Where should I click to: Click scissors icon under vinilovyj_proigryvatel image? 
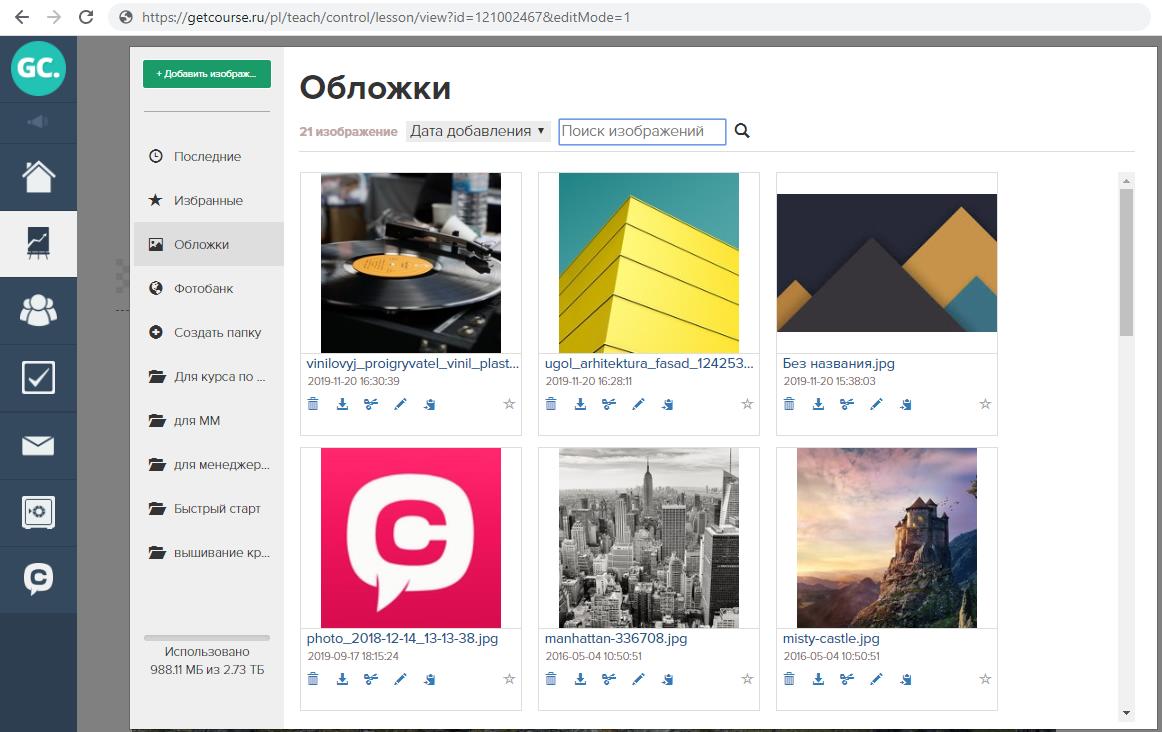tap(371, 404)
